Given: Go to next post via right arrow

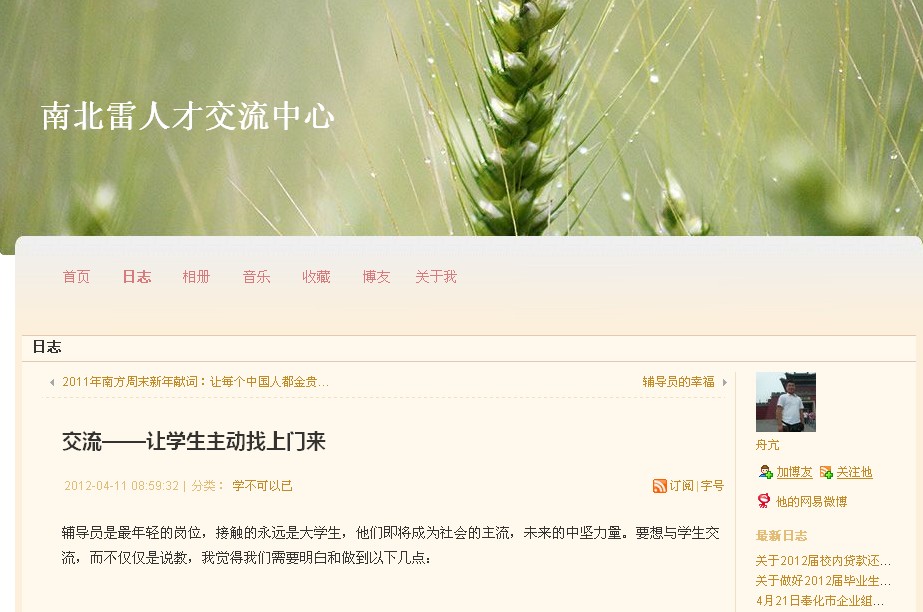Looking at the screenshot, I should click(x=725, y=382).
